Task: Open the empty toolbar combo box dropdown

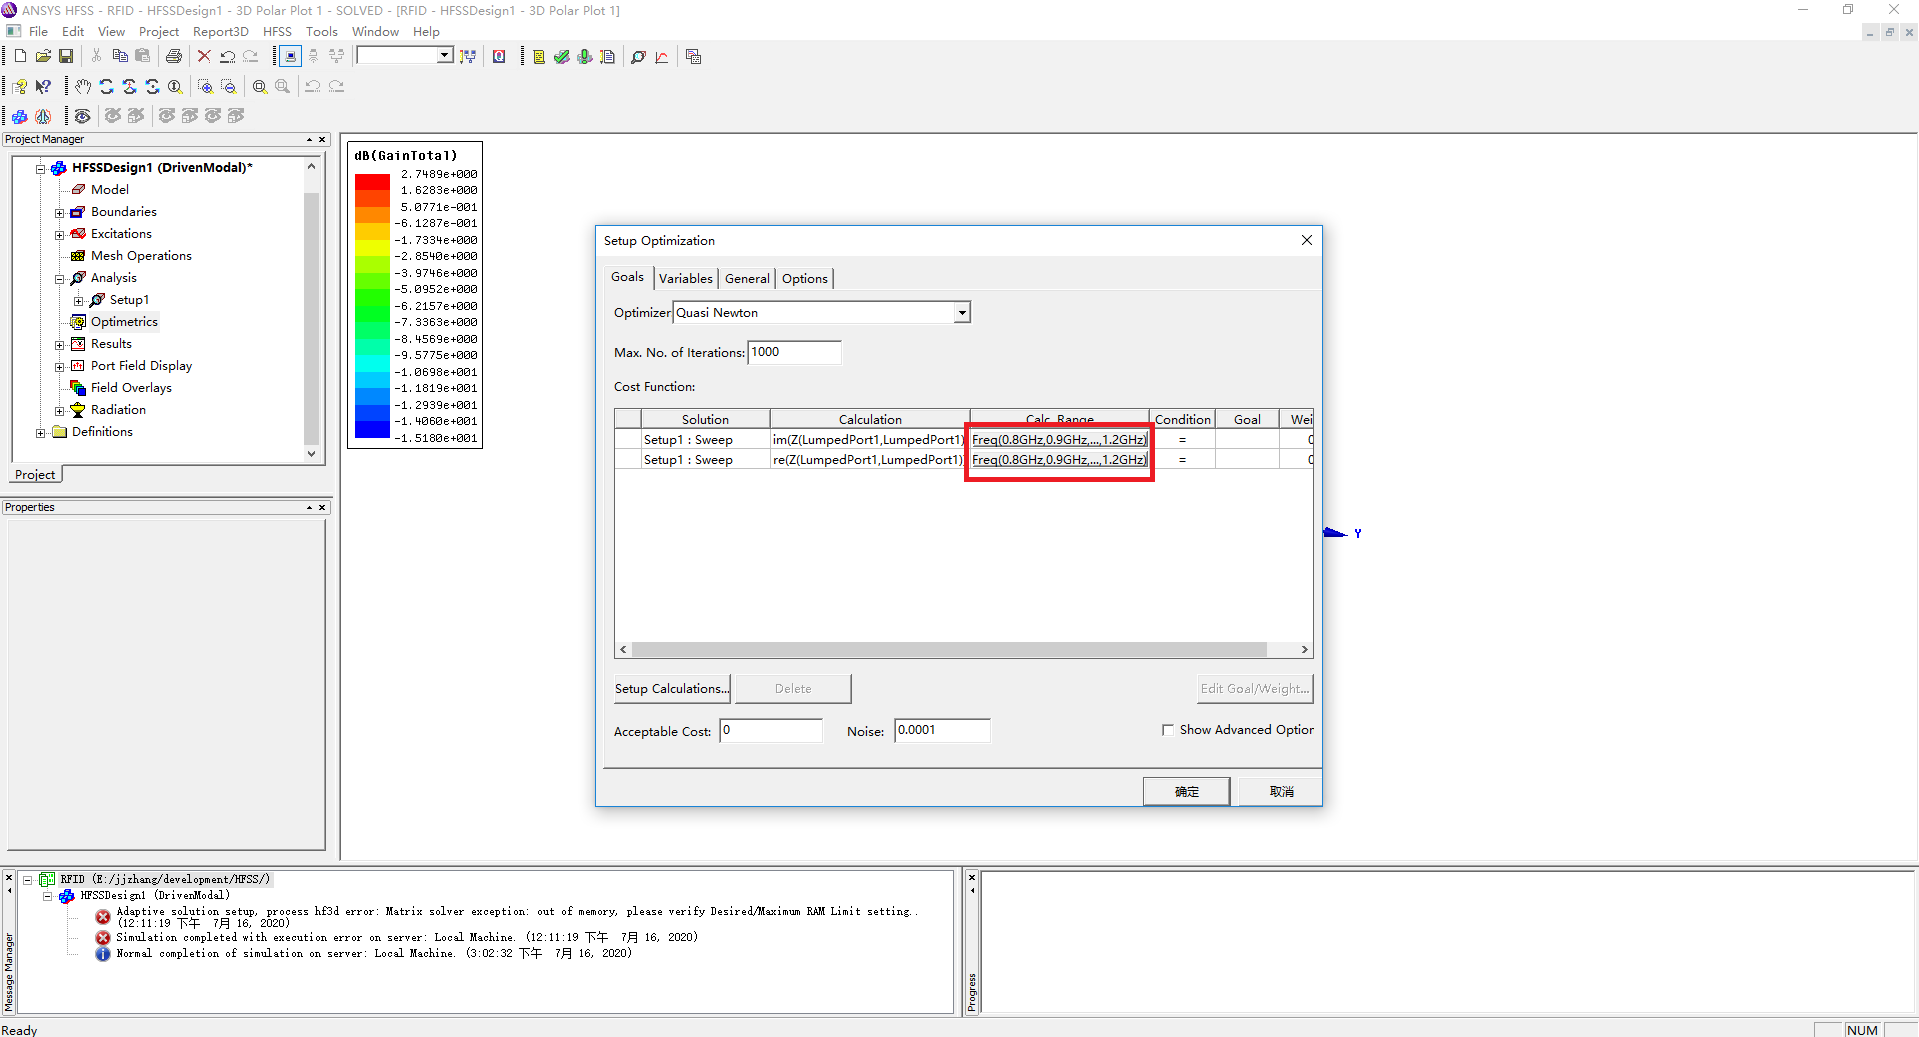Action: [444, 56]
